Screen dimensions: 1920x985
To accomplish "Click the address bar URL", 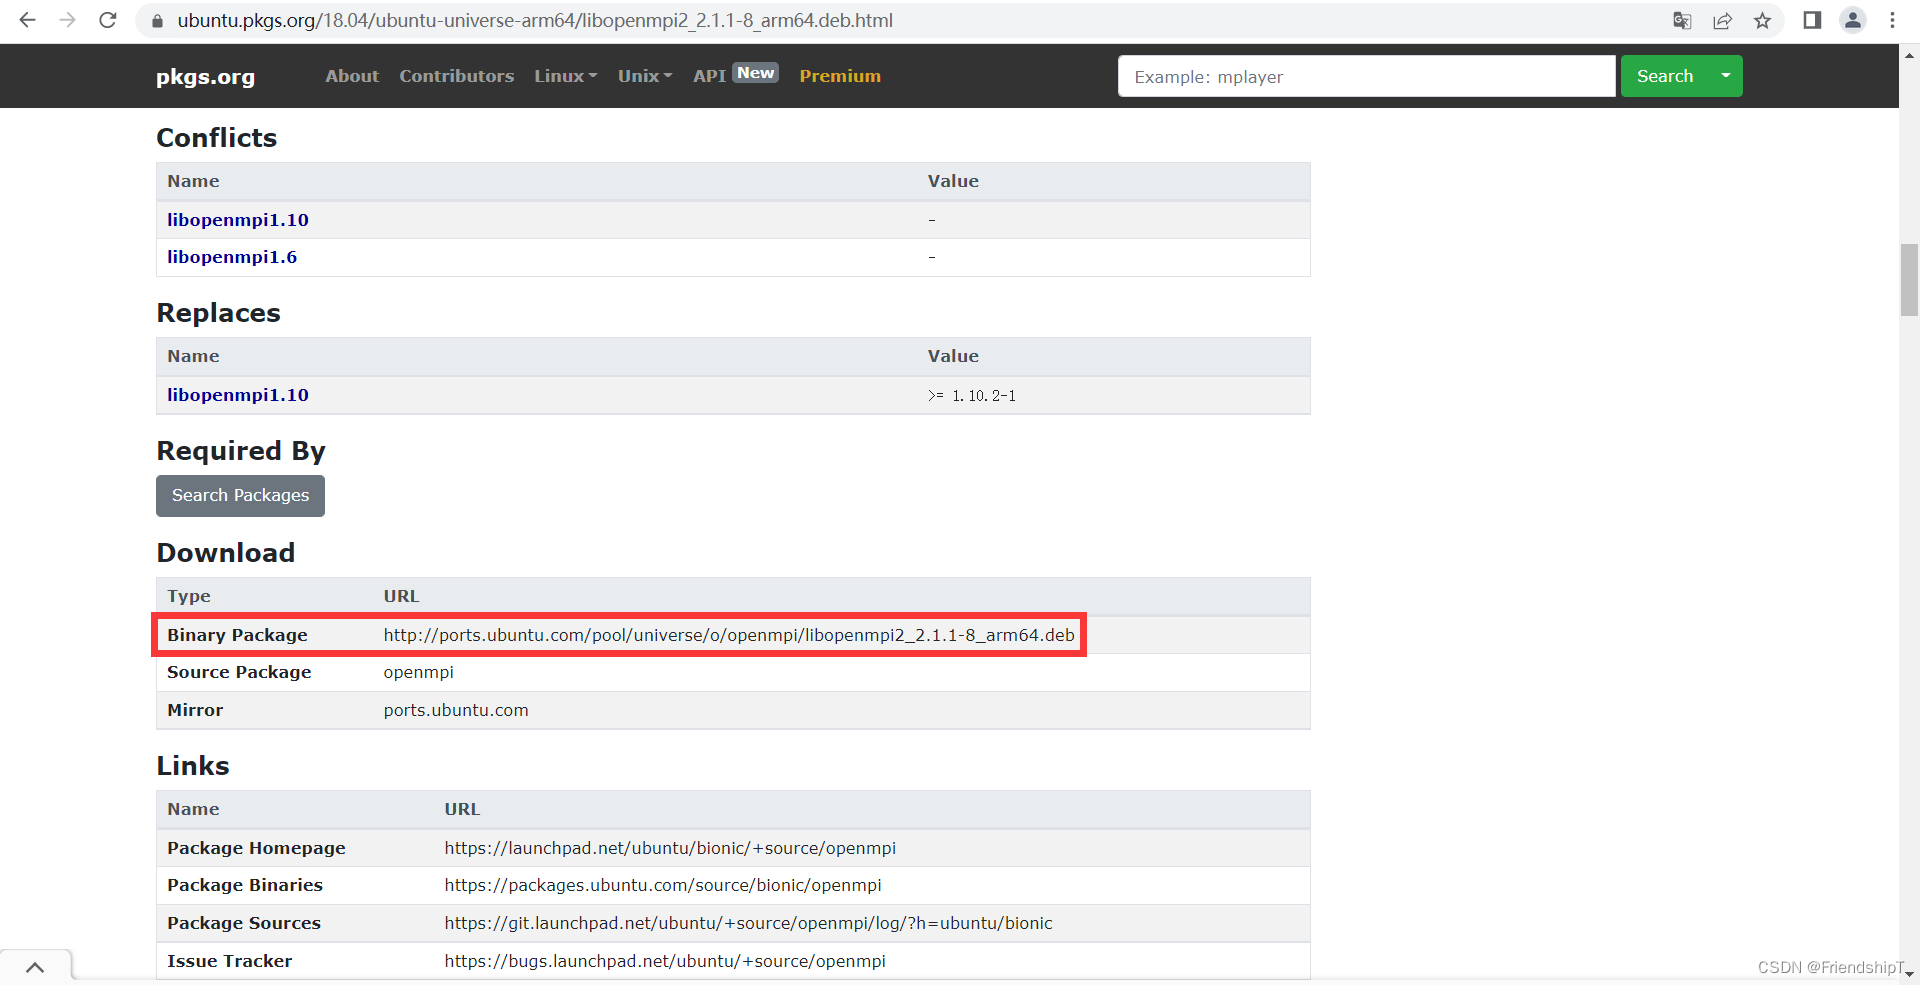I will 535,20.
